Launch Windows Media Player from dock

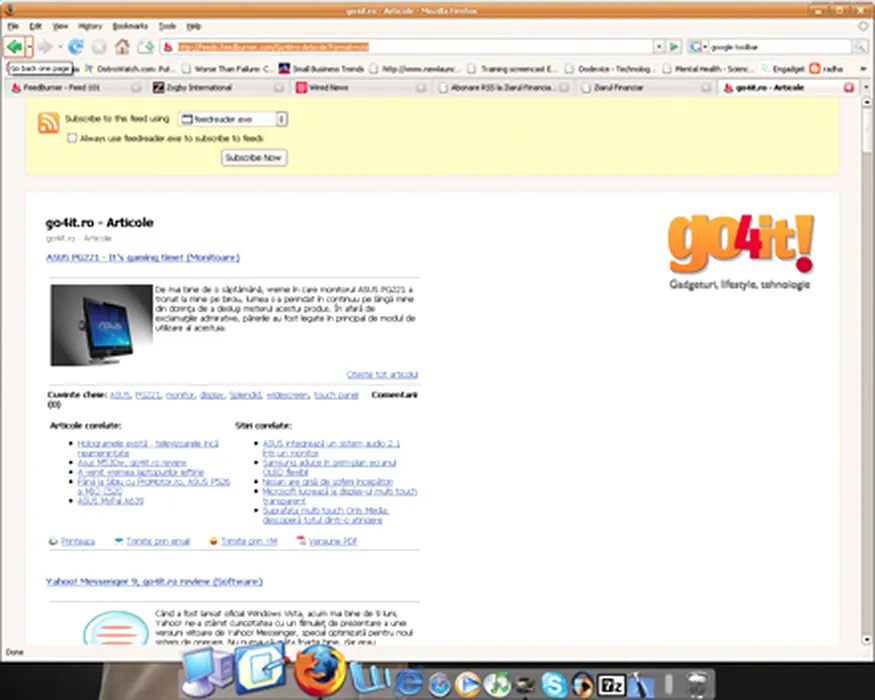point(467,684)
